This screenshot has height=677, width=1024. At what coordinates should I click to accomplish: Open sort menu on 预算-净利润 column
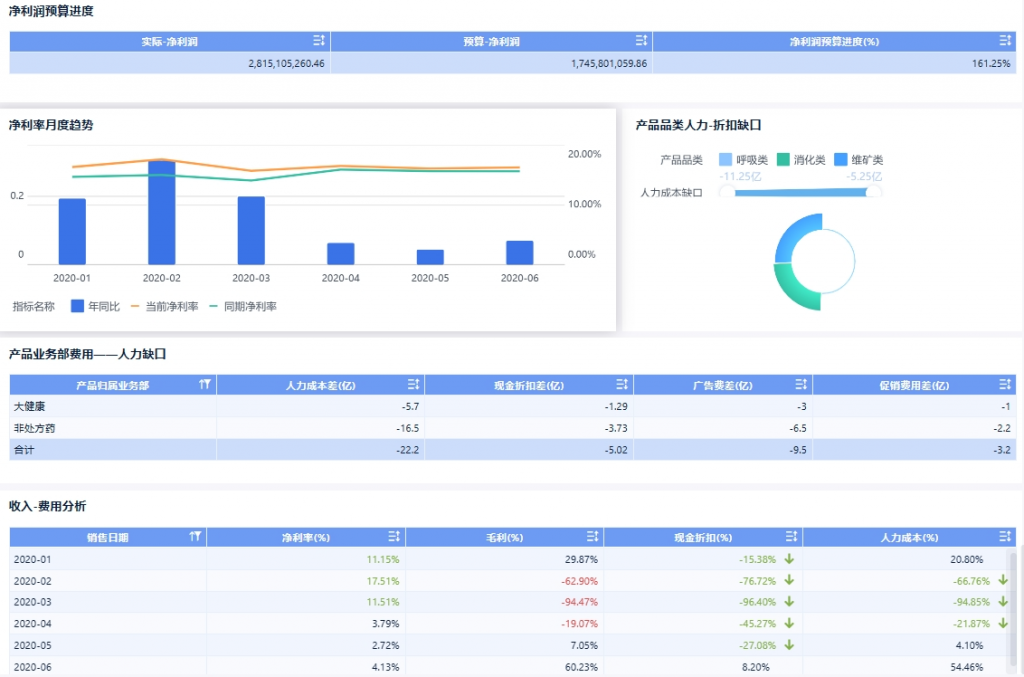(641, 40)
